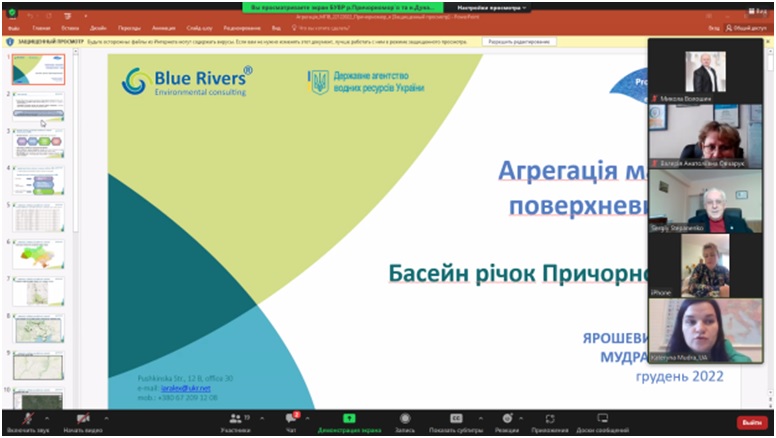Open the Chat with unread badge
Viewport: 776px width, 438px height.
291,419
